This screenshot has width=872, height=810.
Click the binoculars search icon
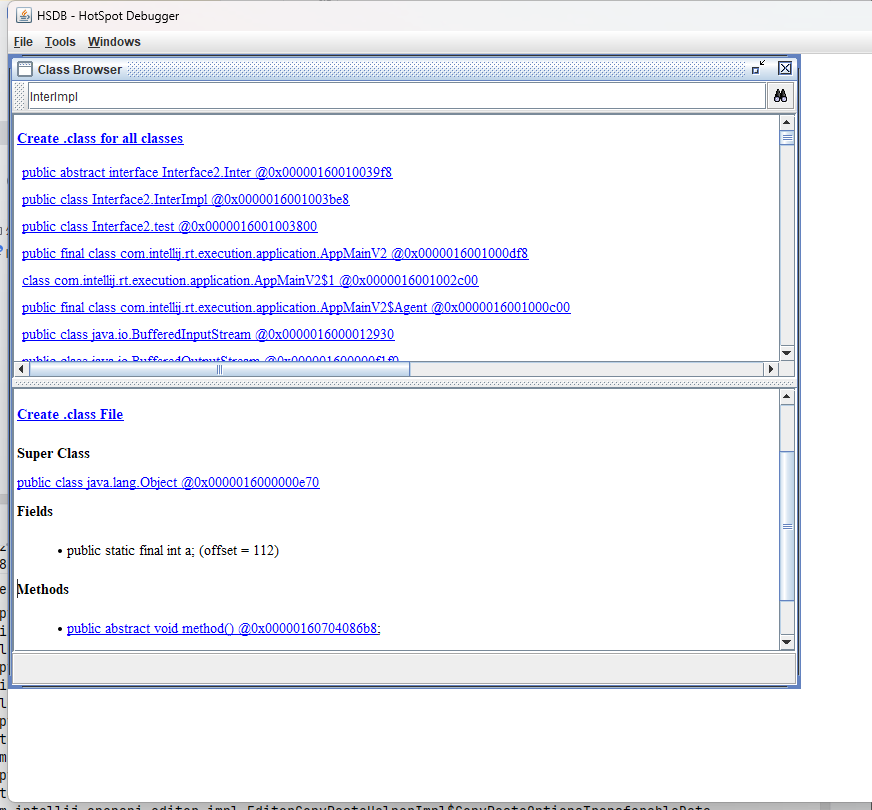pos(780,96)
